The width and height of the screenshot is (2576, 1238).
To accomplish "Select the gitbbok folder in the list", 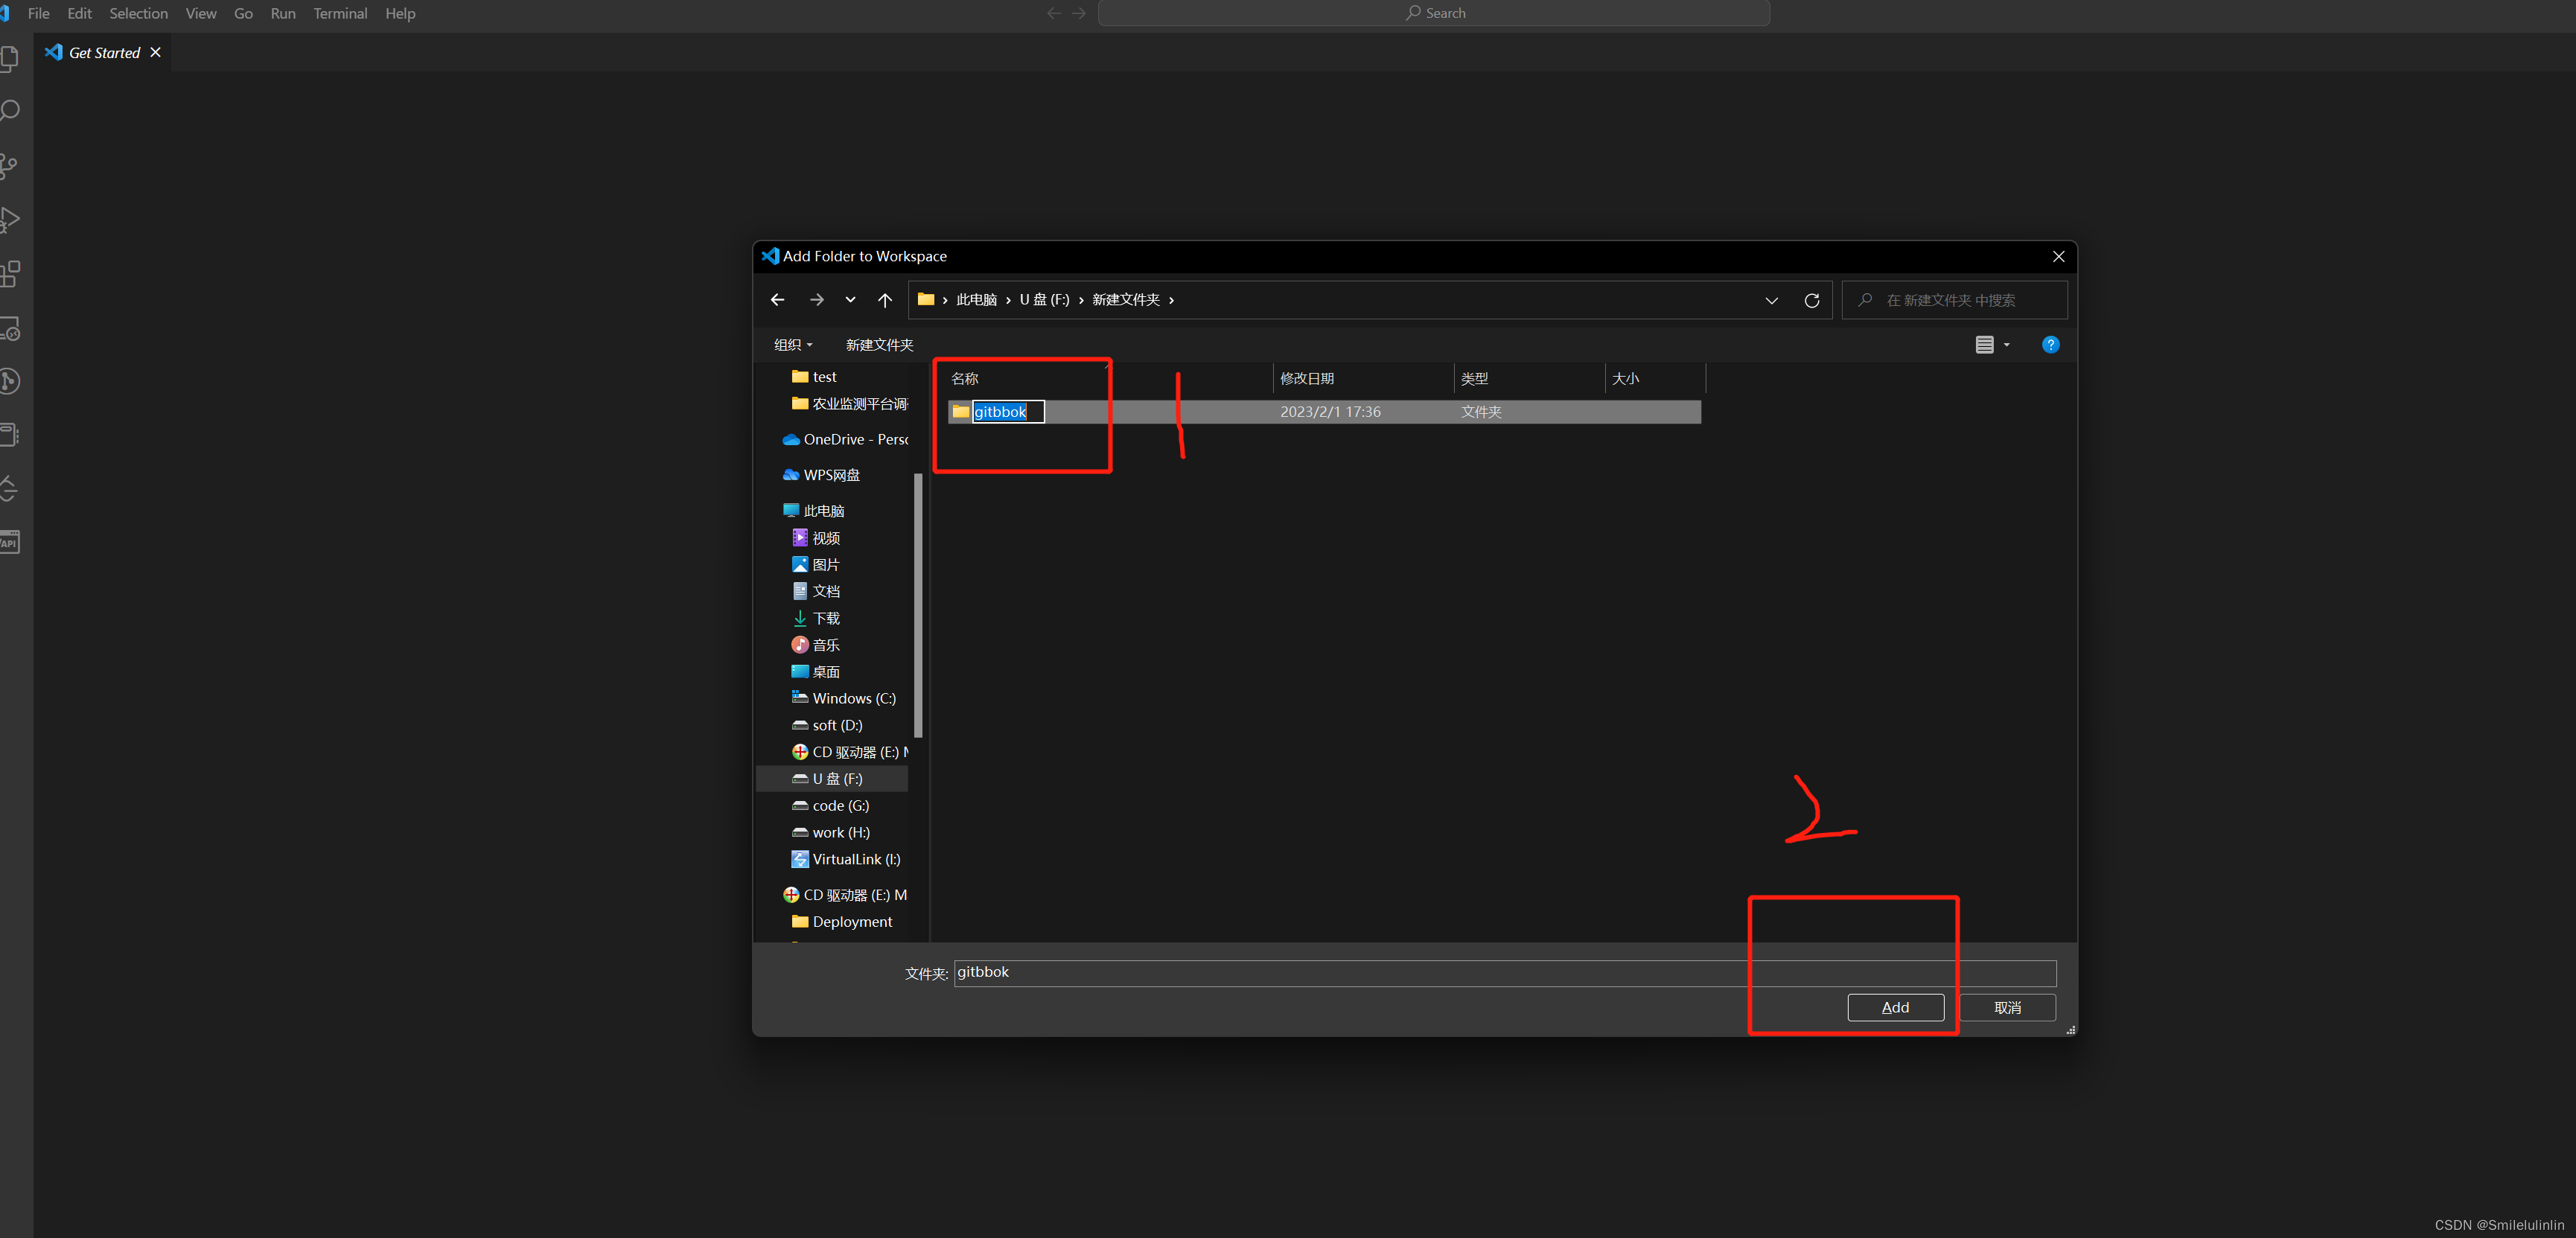I will click(1001, 411).
